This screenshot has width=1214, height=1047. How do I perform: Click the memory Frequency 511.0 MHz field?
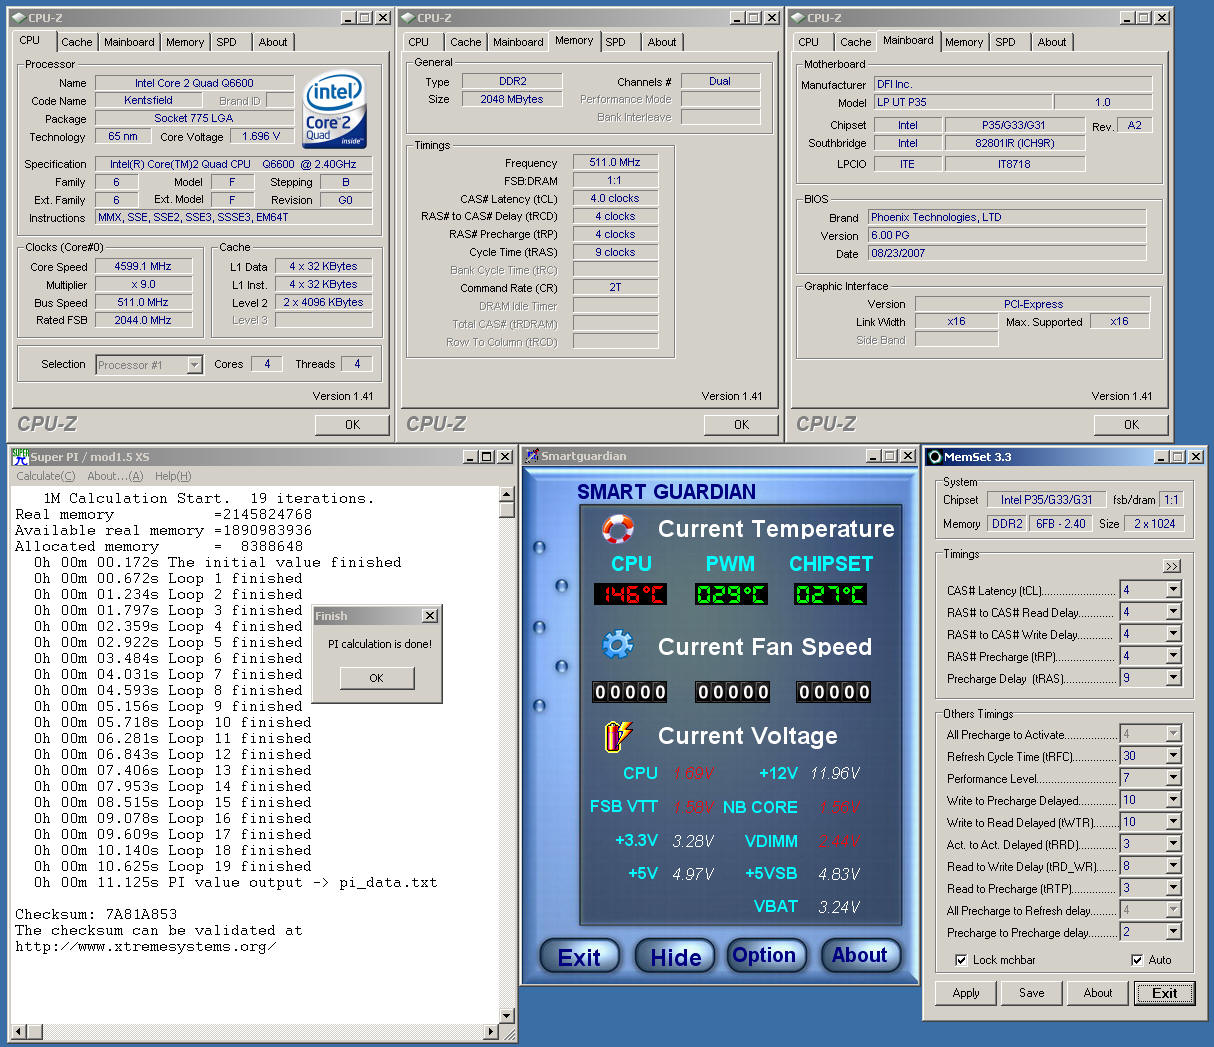615,162
